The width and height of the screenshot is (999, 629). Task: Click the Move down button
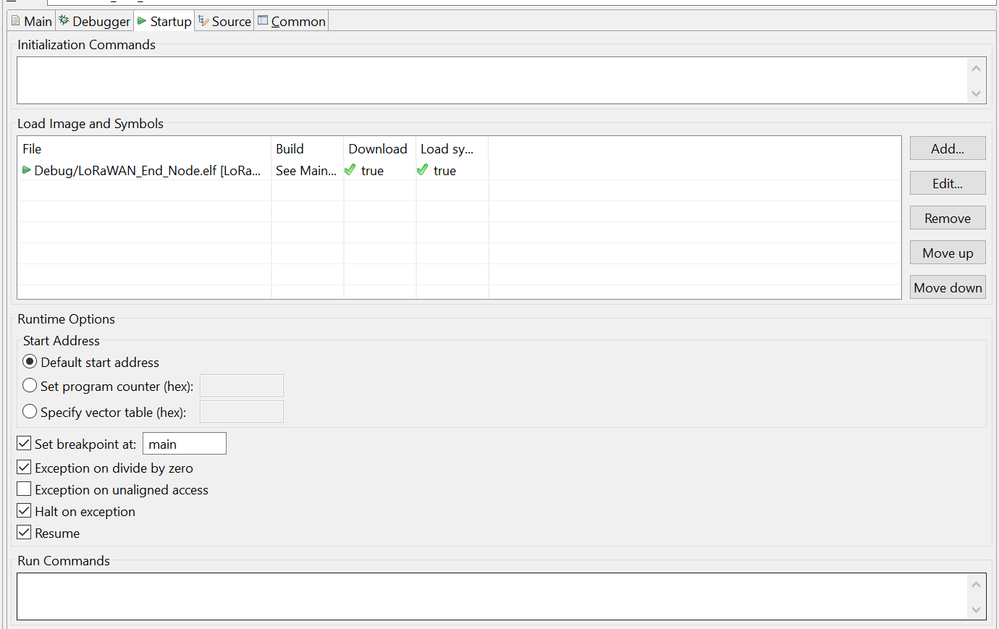coord(947,288)
